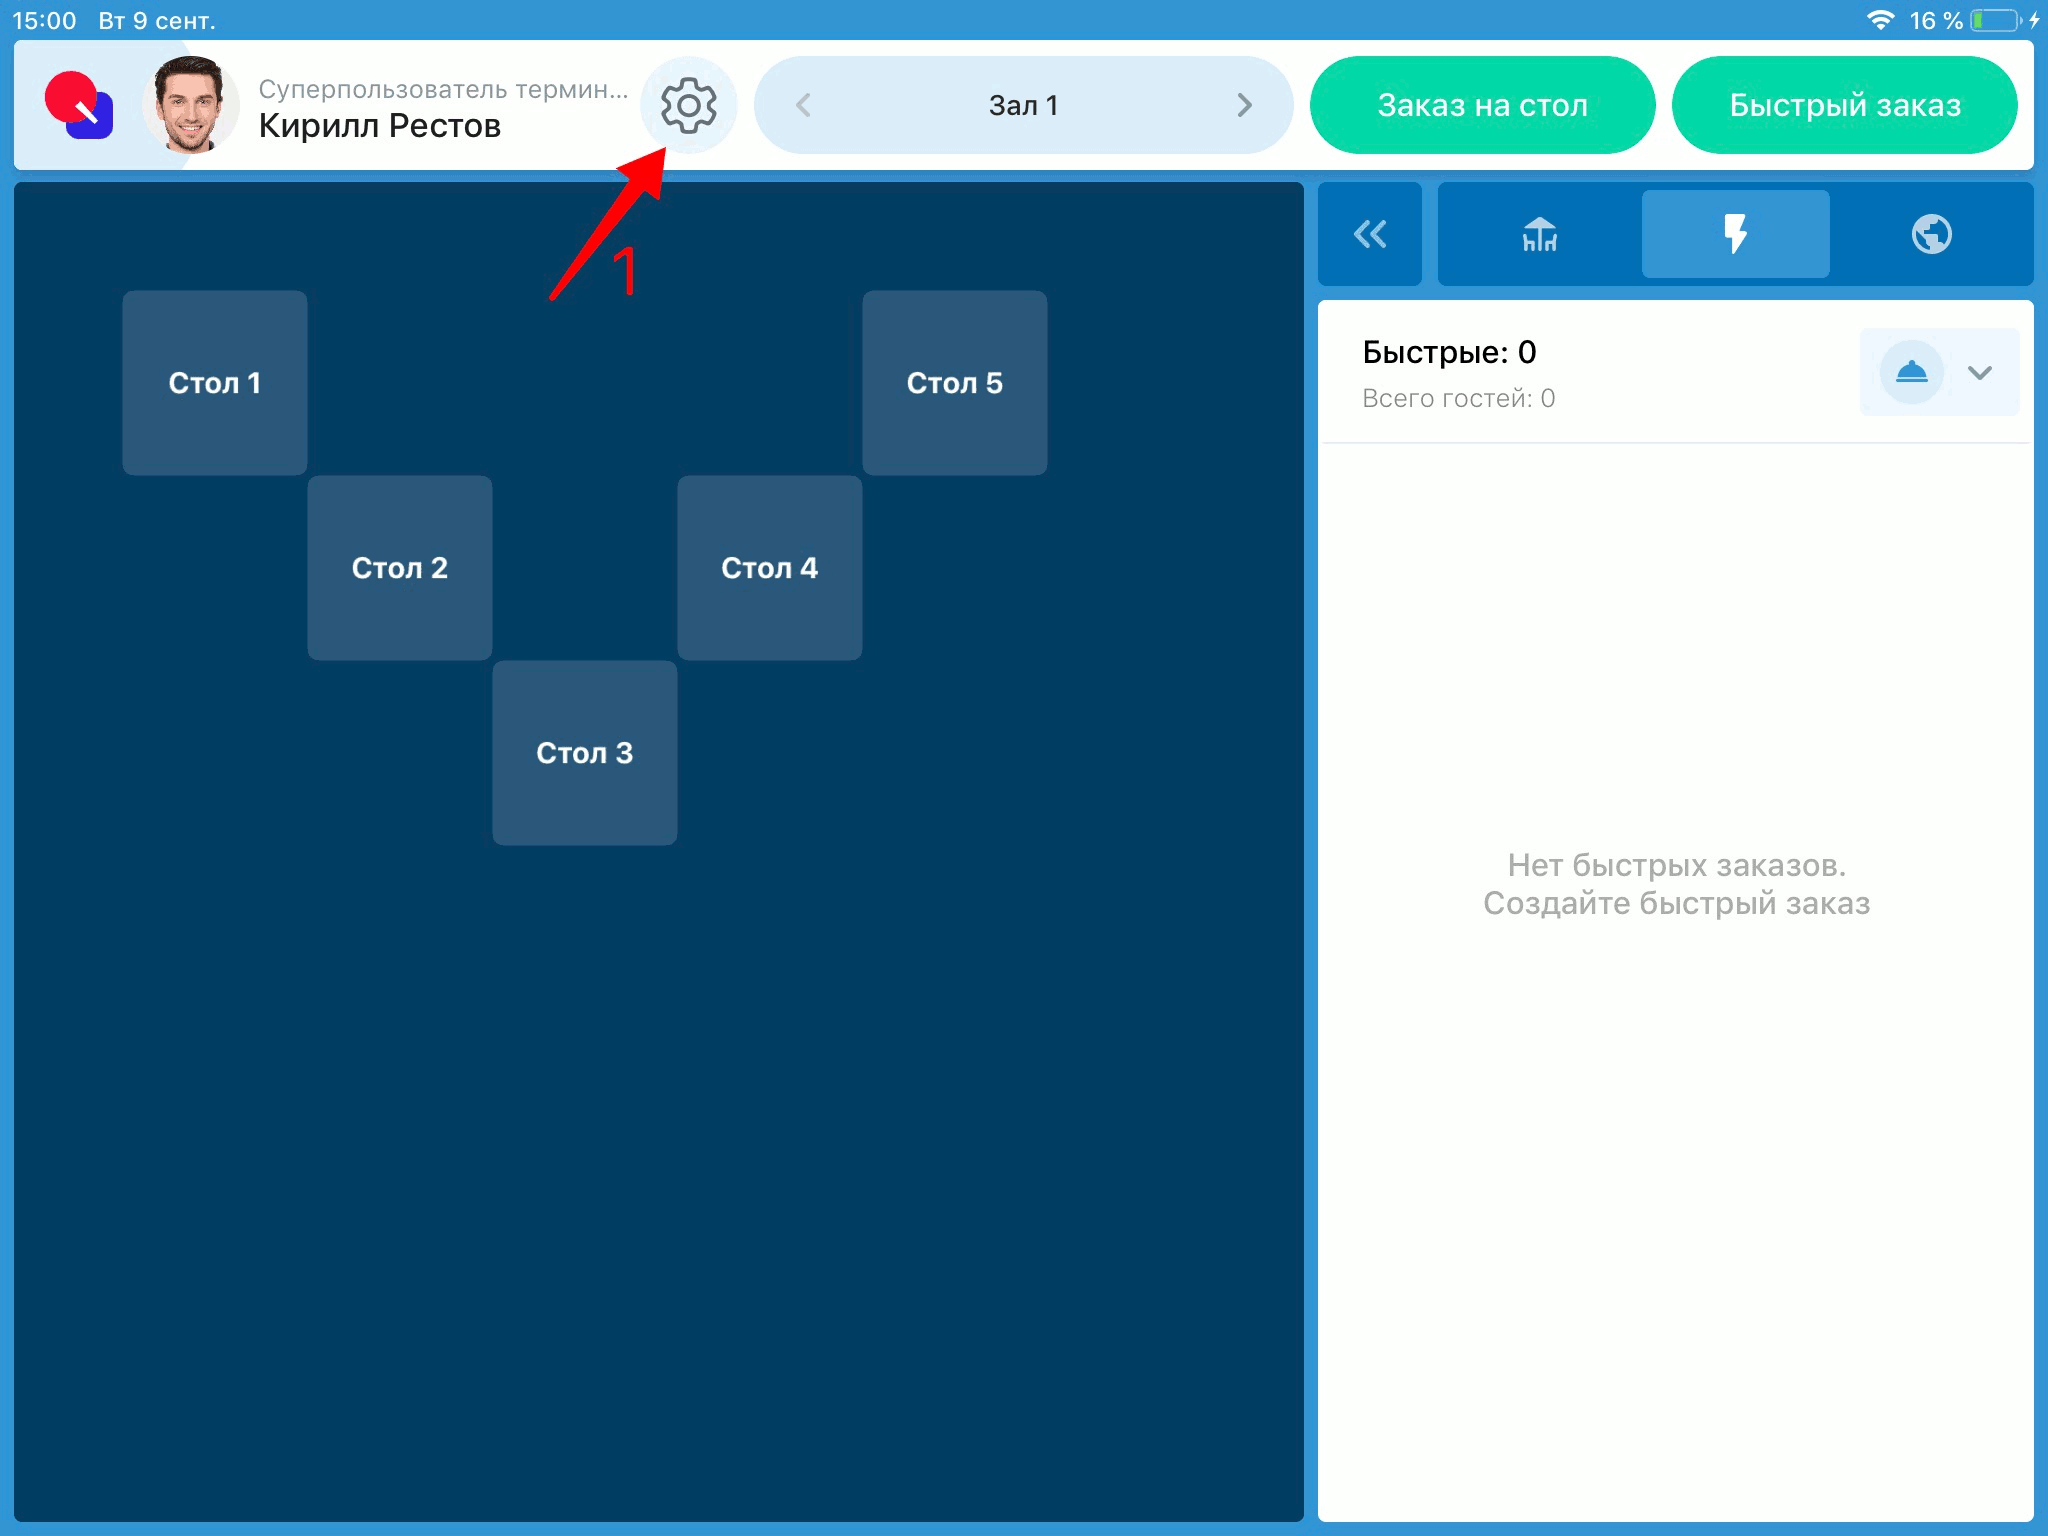Select table Стол 1
The width and height of the screenshot is (2048, 1536).
pos(214,382)
